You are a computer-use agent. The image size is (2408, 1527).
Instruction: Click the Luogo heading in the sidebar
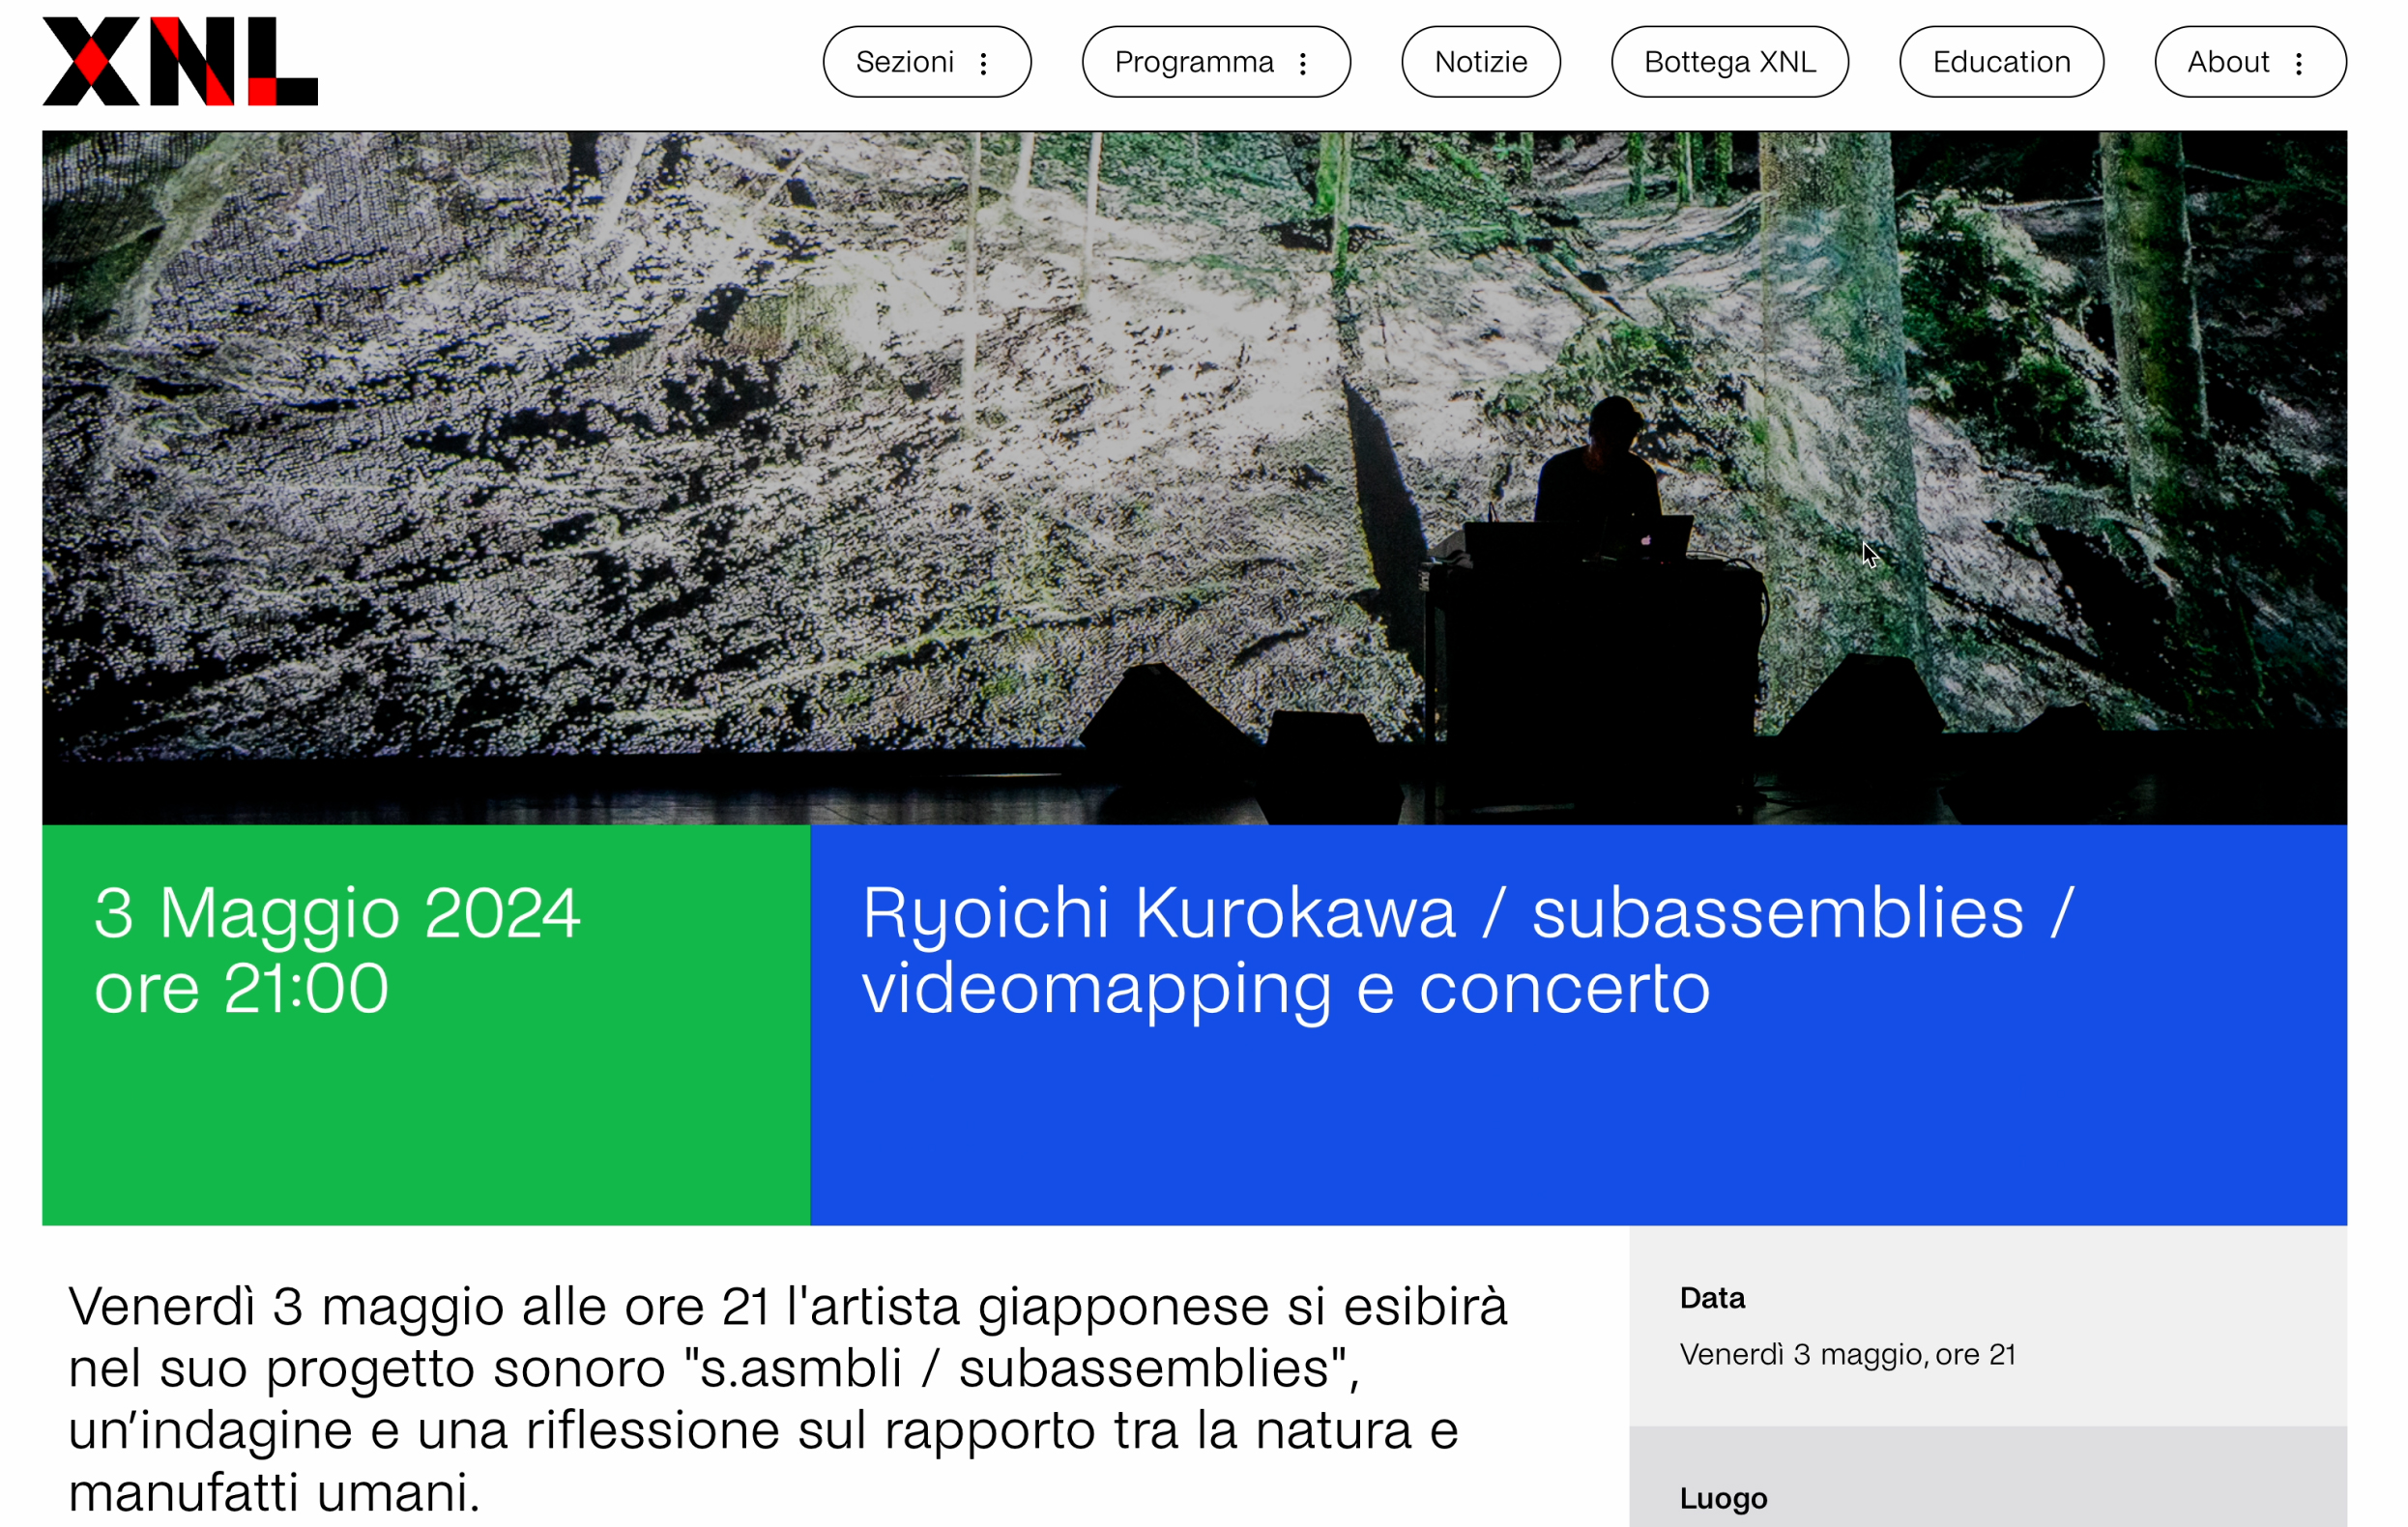[1723, 1498]
